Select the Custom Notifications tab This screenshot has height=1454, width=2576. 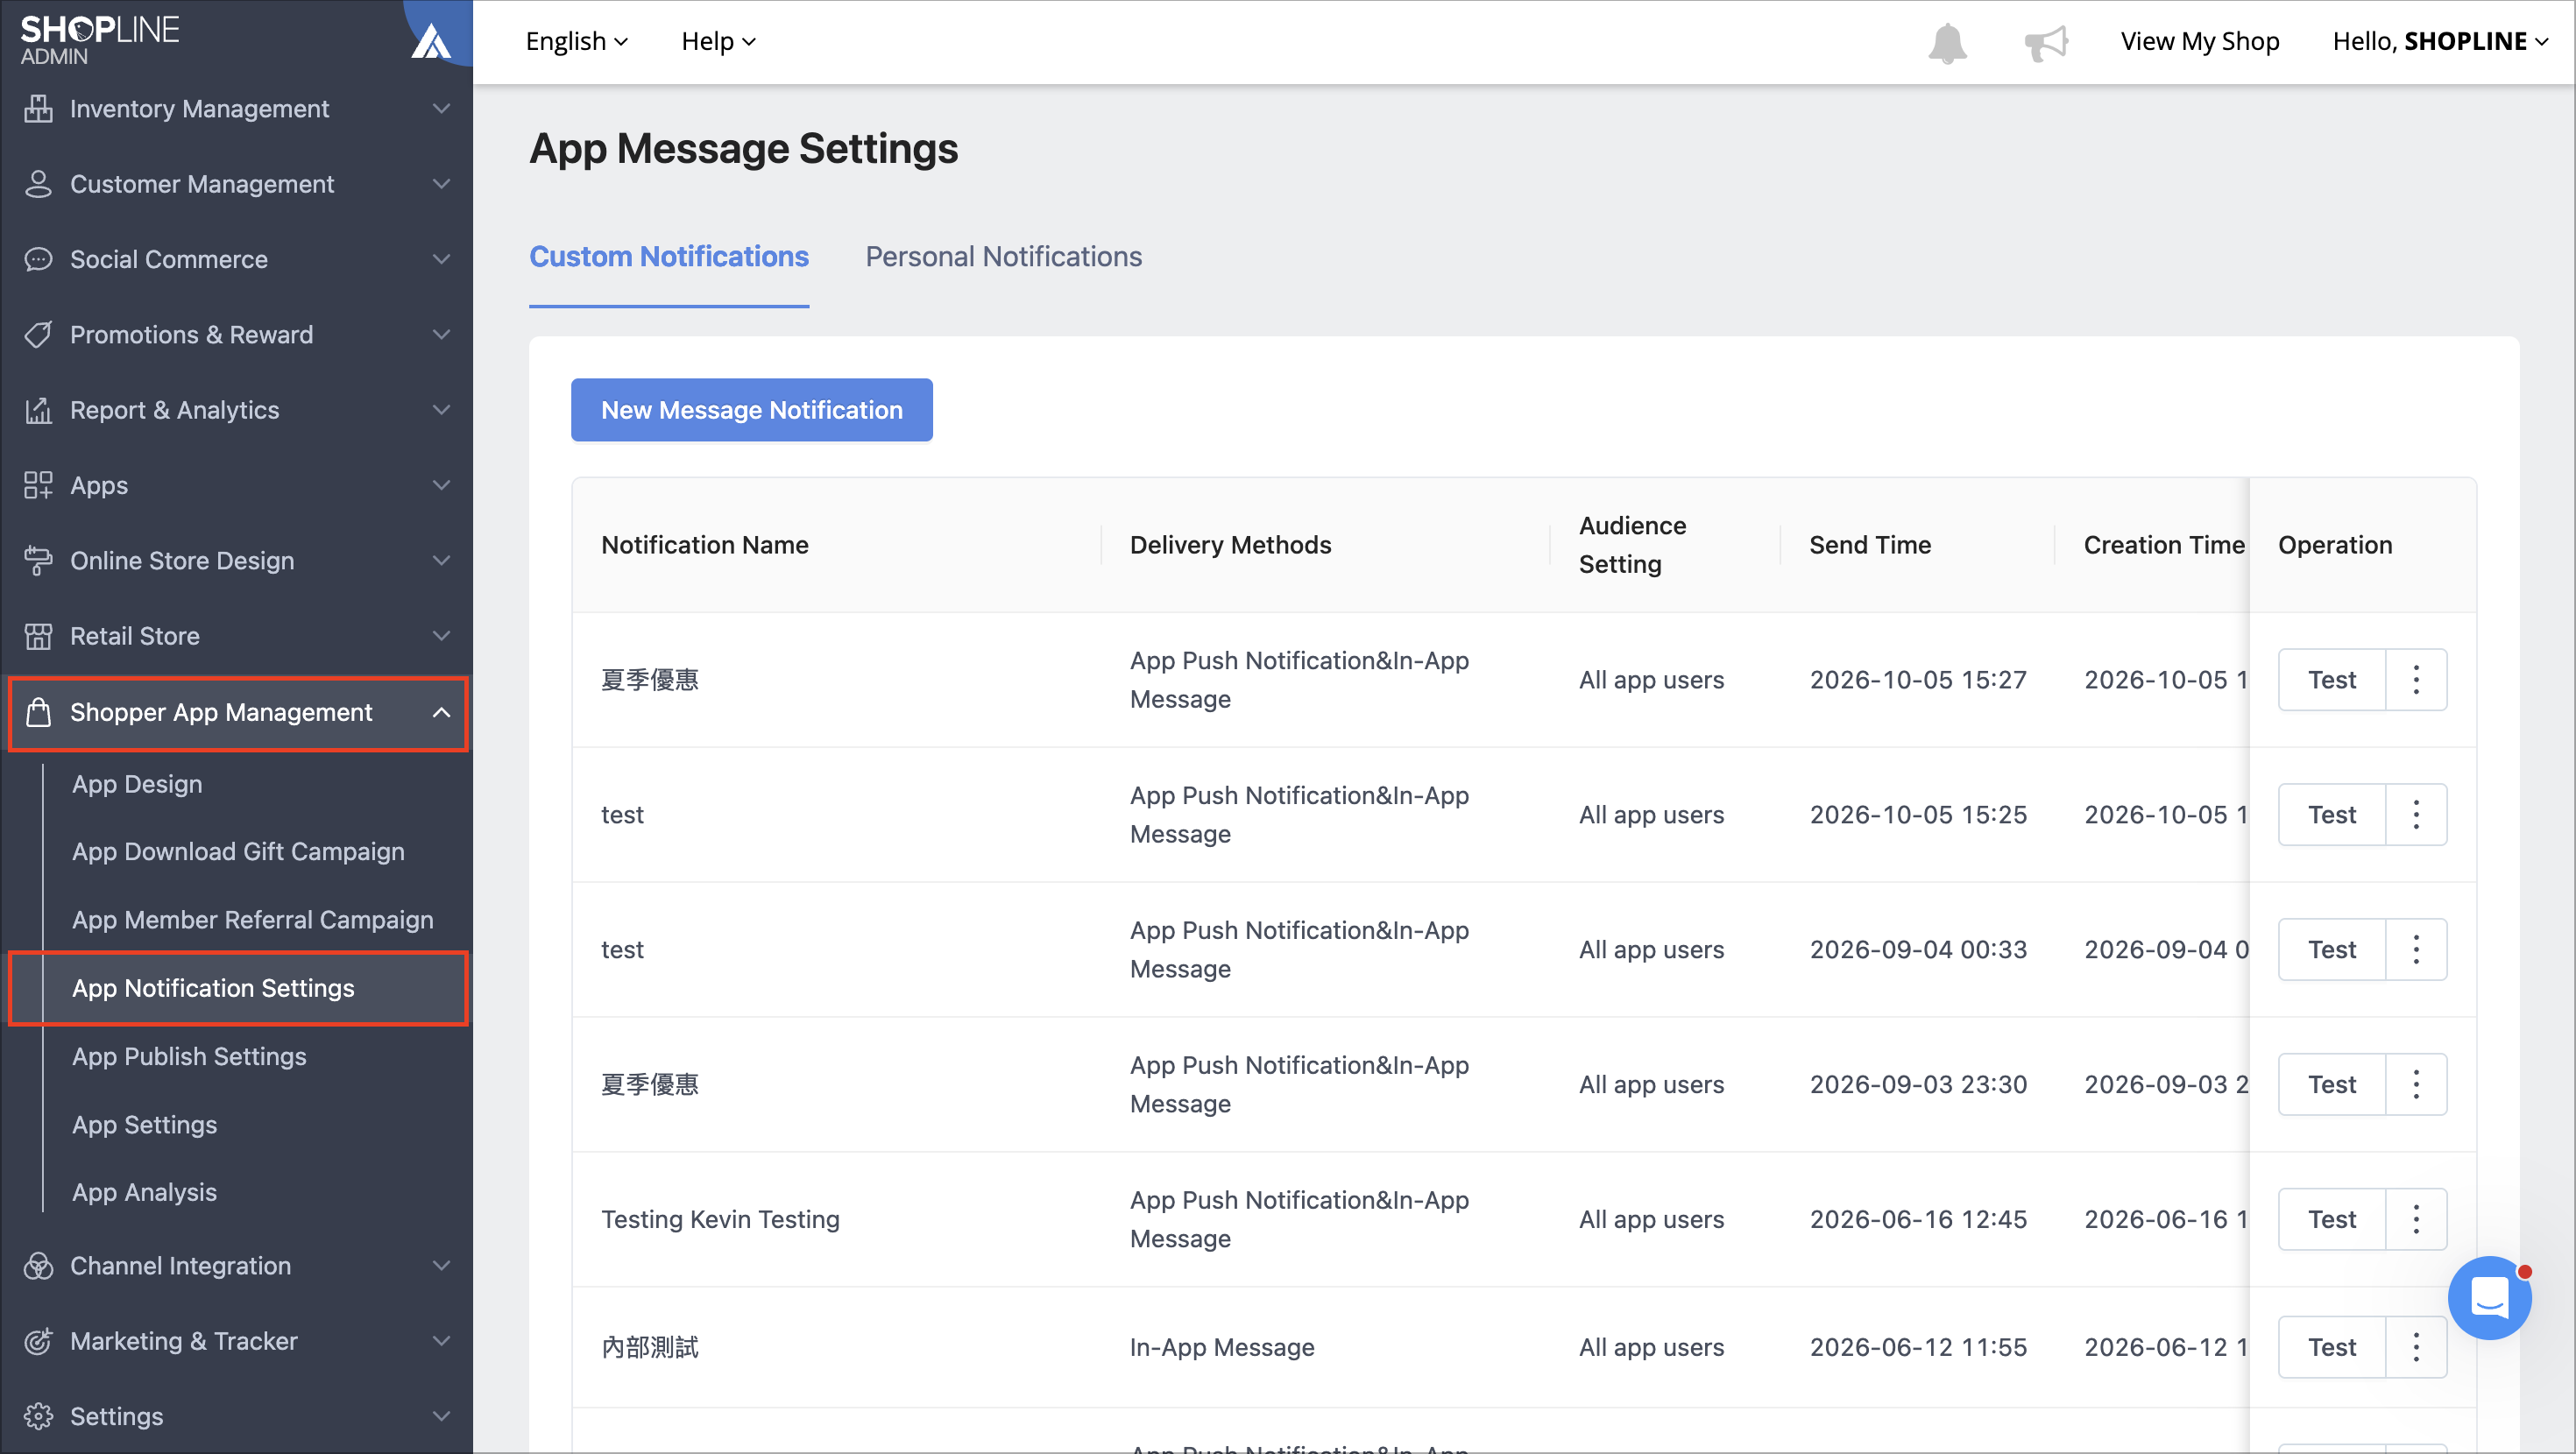(x=669, y=257)
